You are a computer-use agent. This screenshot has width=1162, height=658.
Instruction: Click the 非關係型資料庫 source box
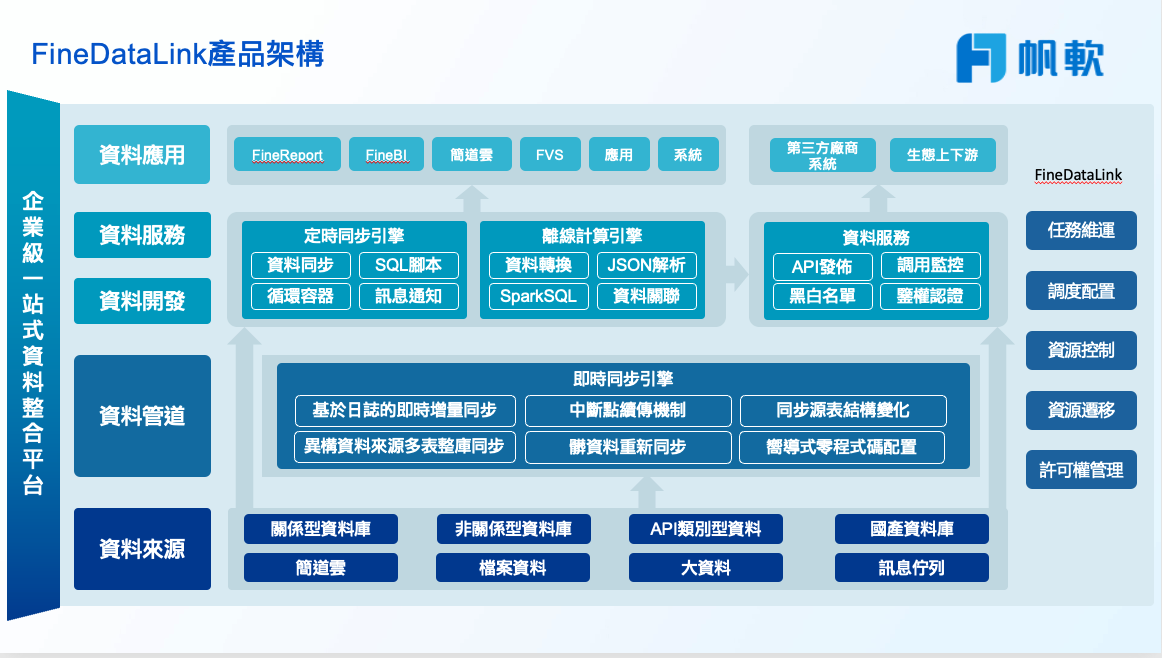514,529
